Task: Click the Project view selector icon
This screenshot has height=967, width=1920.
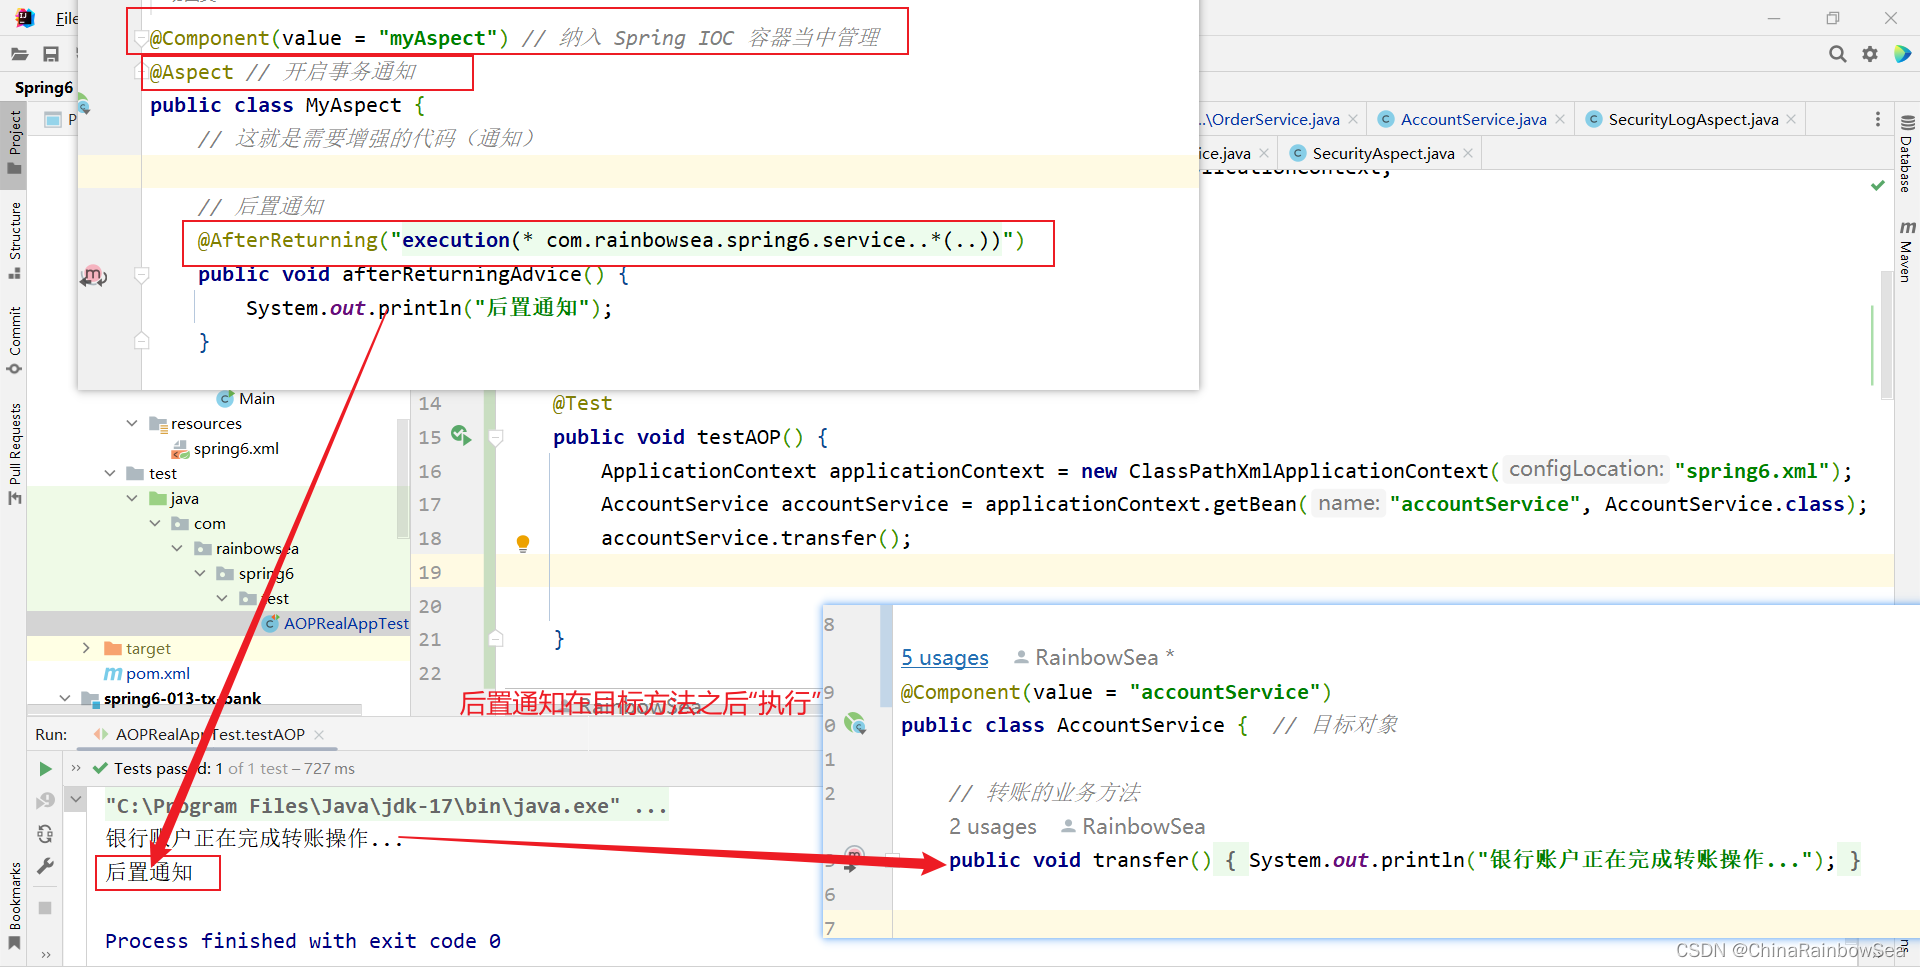Action: coord(53,120)
